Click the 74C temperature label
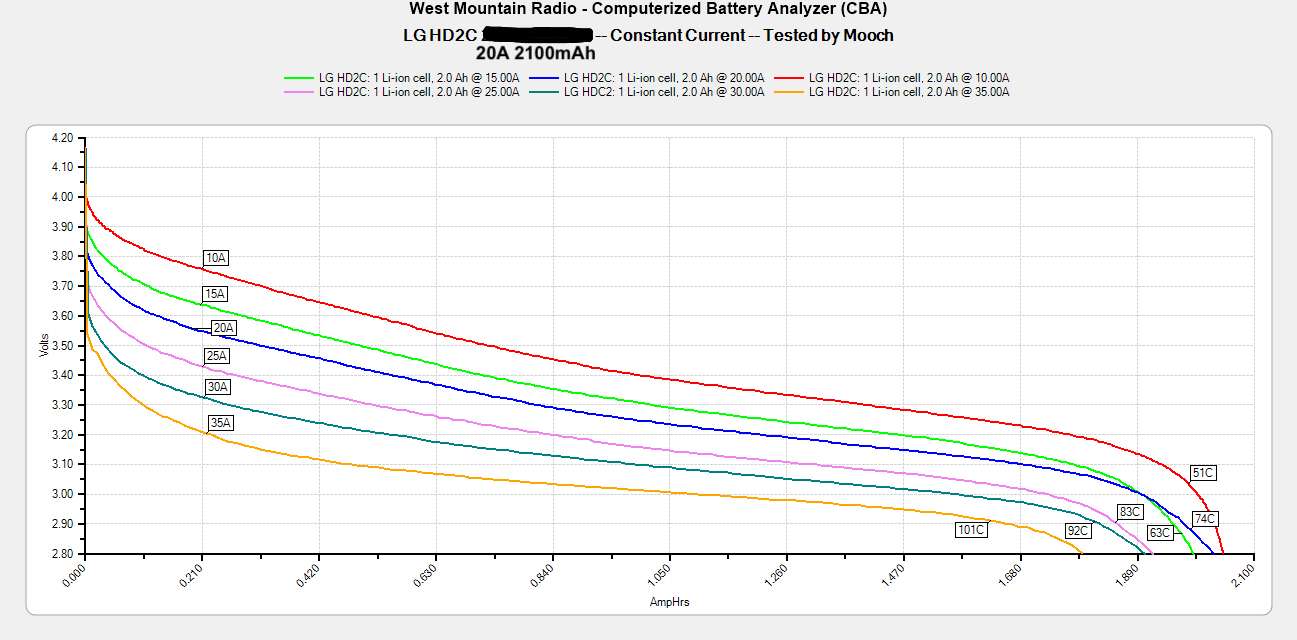Screen dimensions: 1297x640 (1205, 519)
